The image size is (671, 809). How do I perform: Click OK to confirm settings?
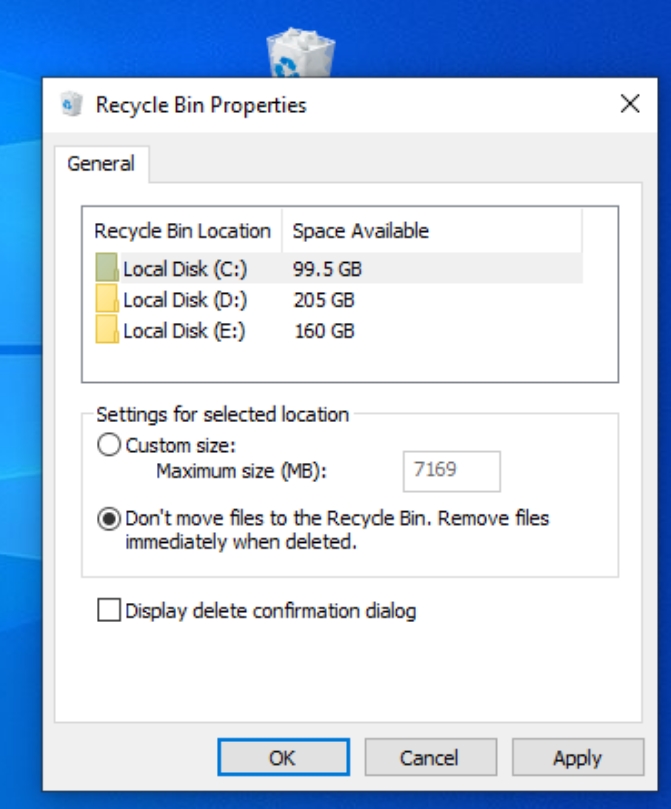pos(284,757)
